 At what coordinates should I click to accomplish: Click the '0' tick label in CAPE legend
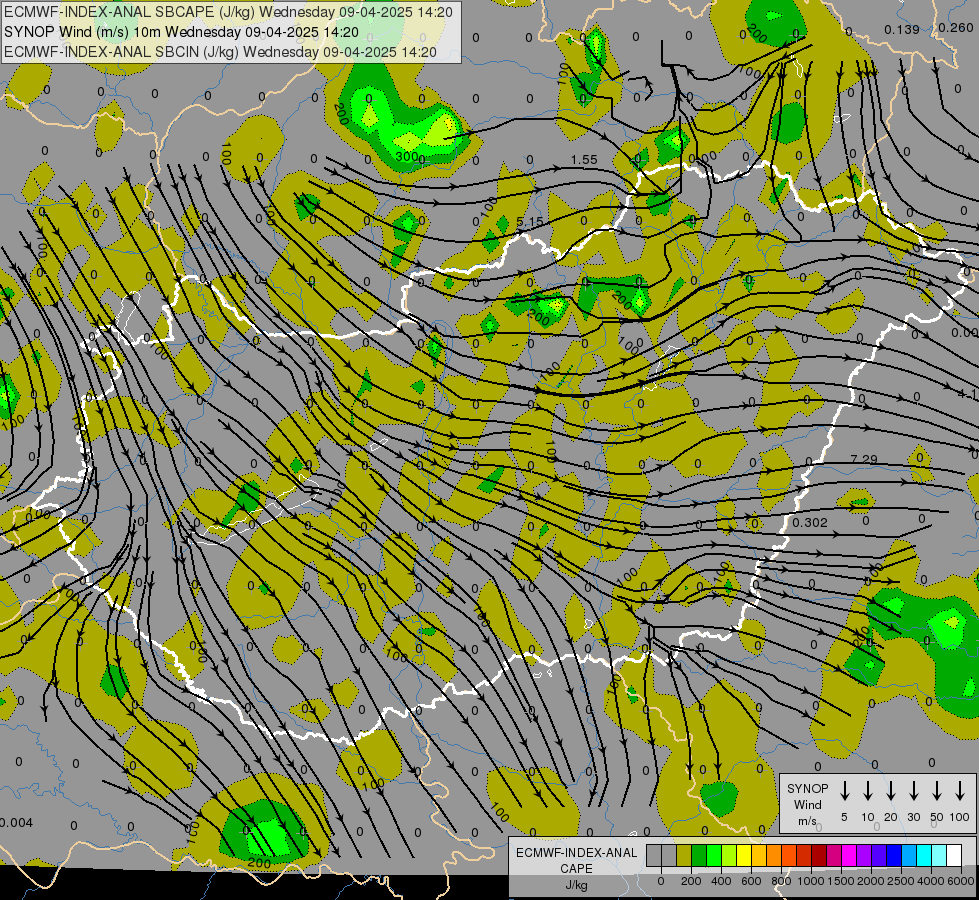661,881
